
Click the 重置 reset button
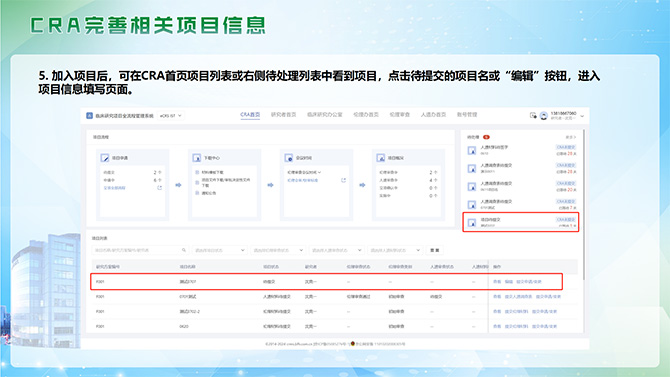coord(435,250)
